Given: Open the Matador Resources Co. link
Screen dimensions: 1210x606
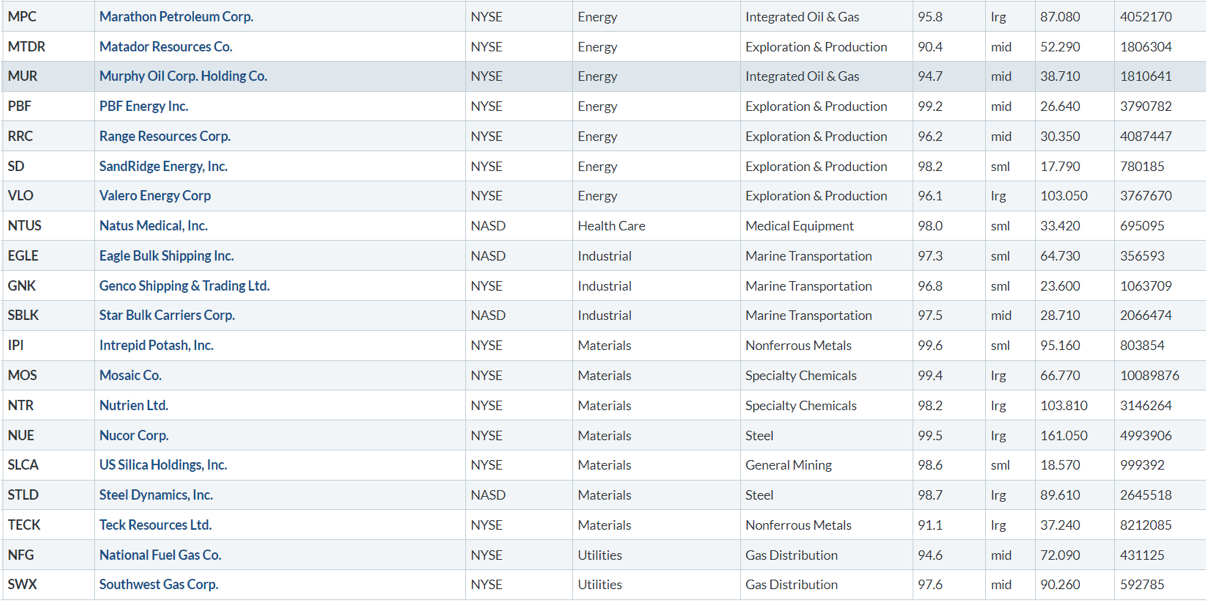Looking at the screenshot, I should click(x=165, y=47).
